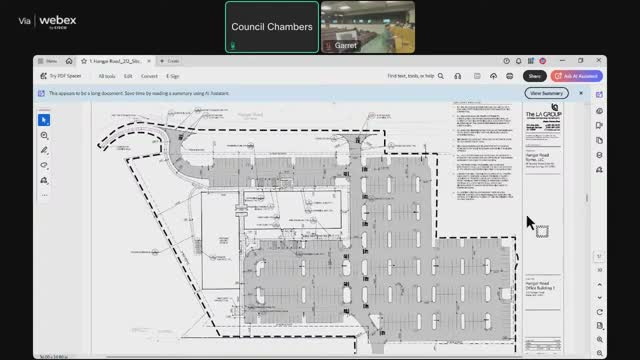Screen dimensions: 640x360
Task: Open the user profile avatar
Action: pyautogui.click(x=543, y=61)
